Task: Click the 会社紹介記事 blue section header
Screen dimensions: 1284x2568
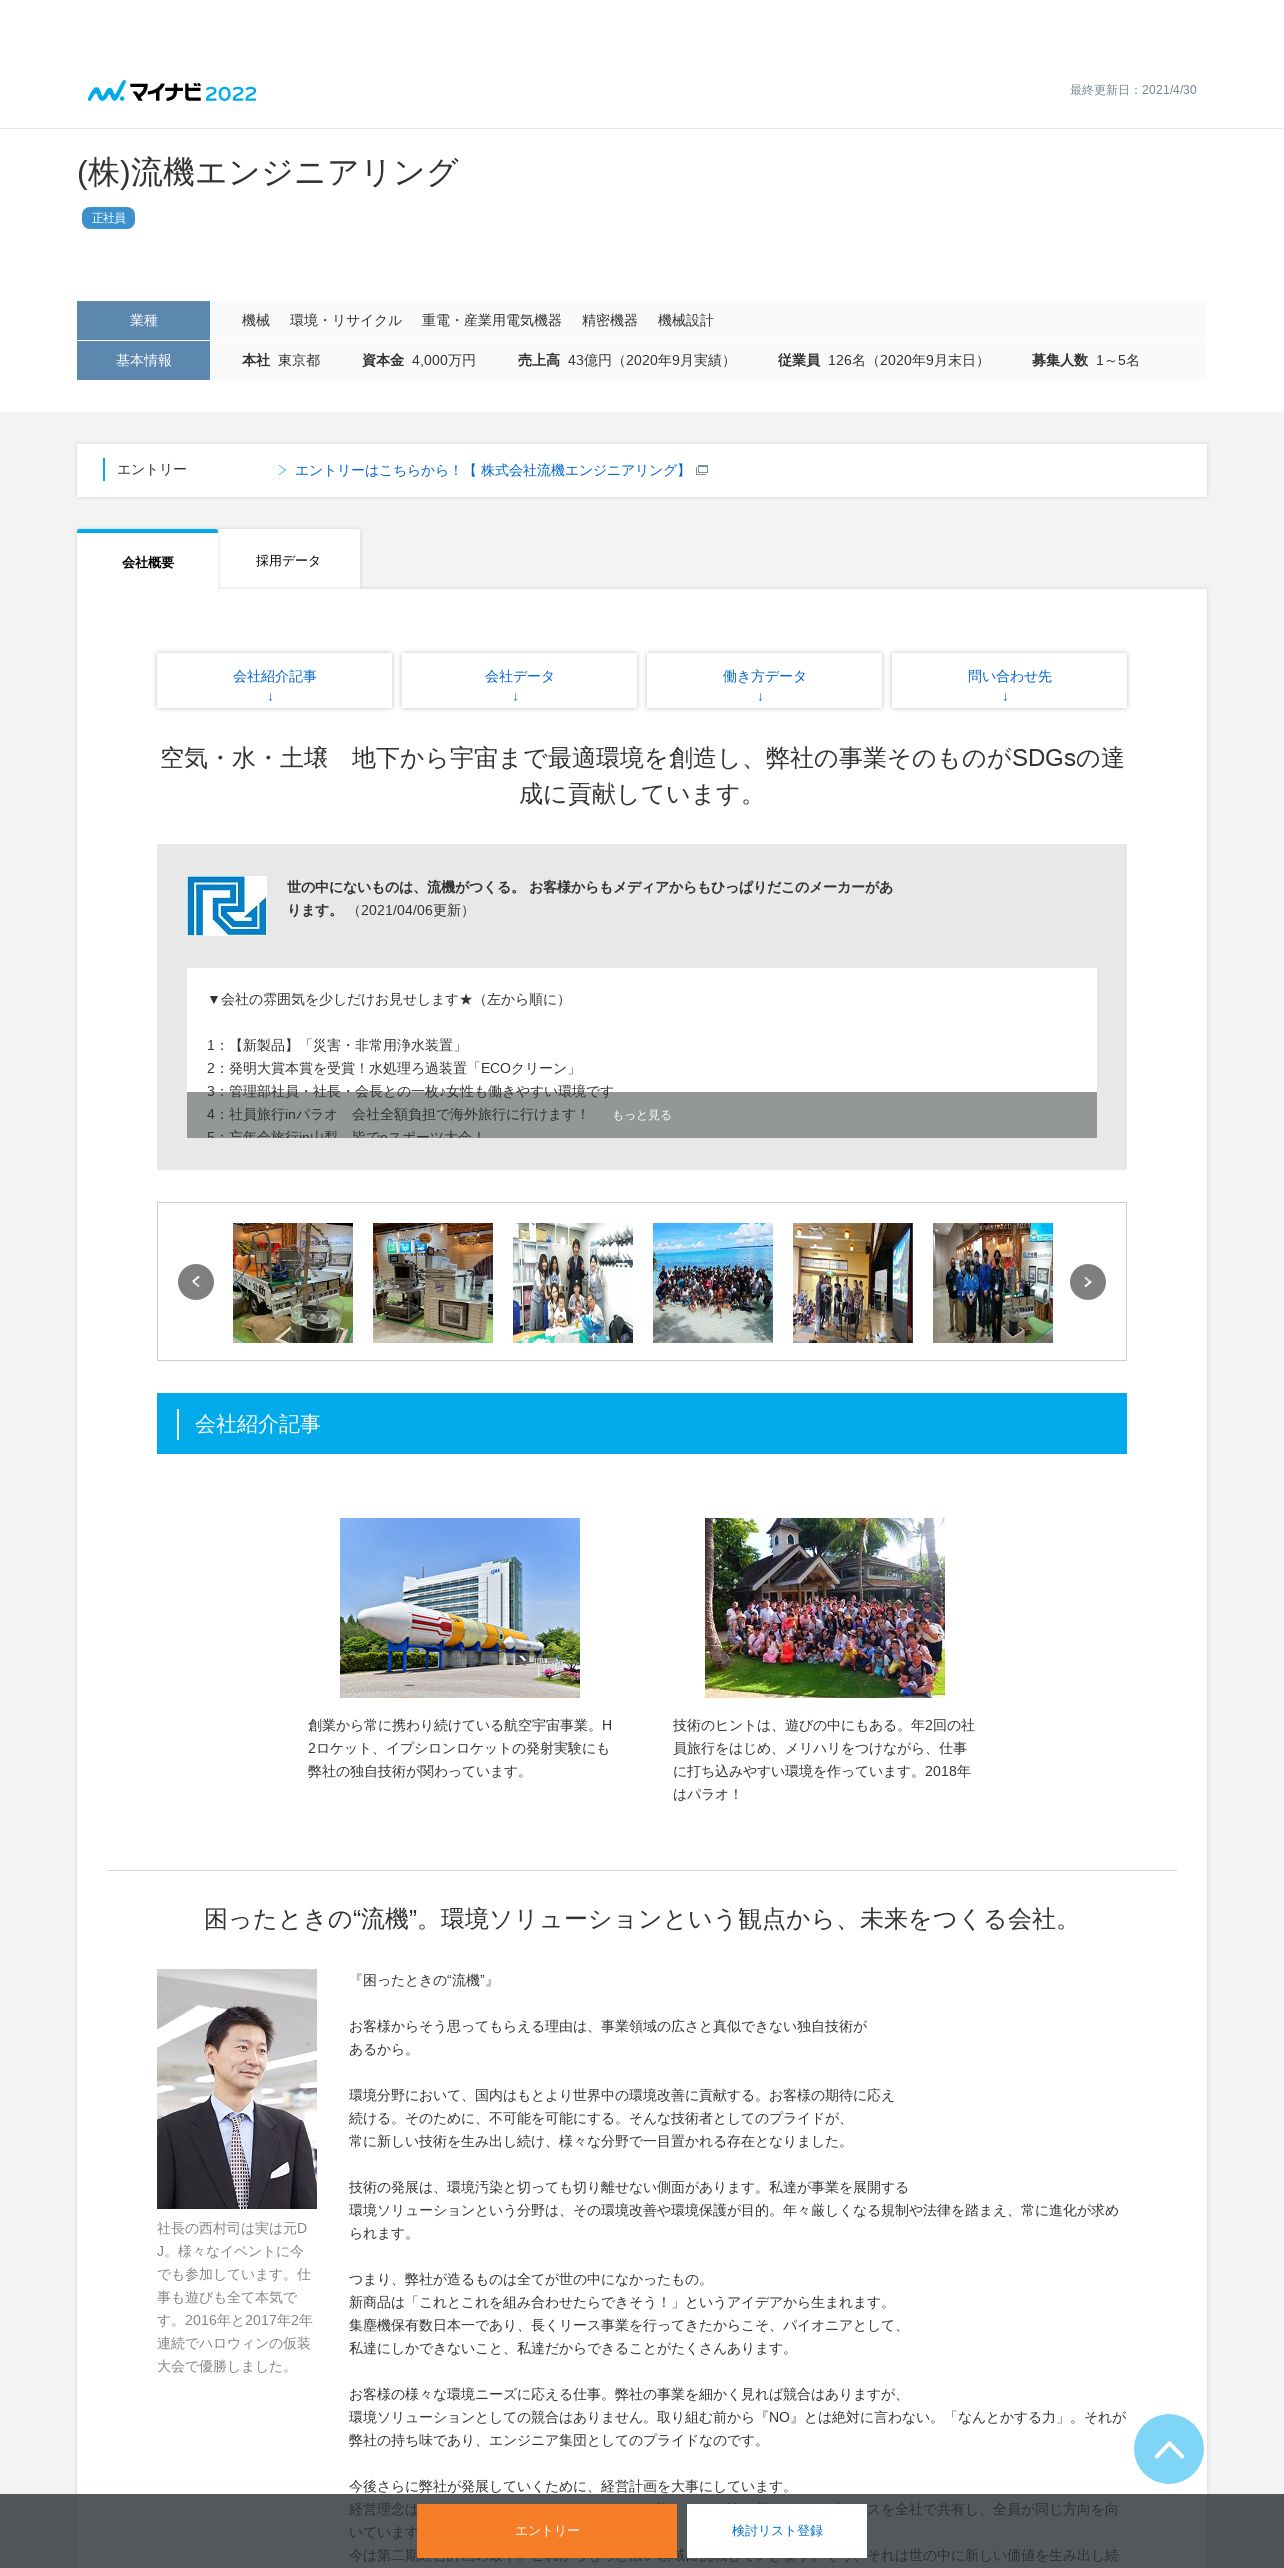Action: (x=642, y=1423)
